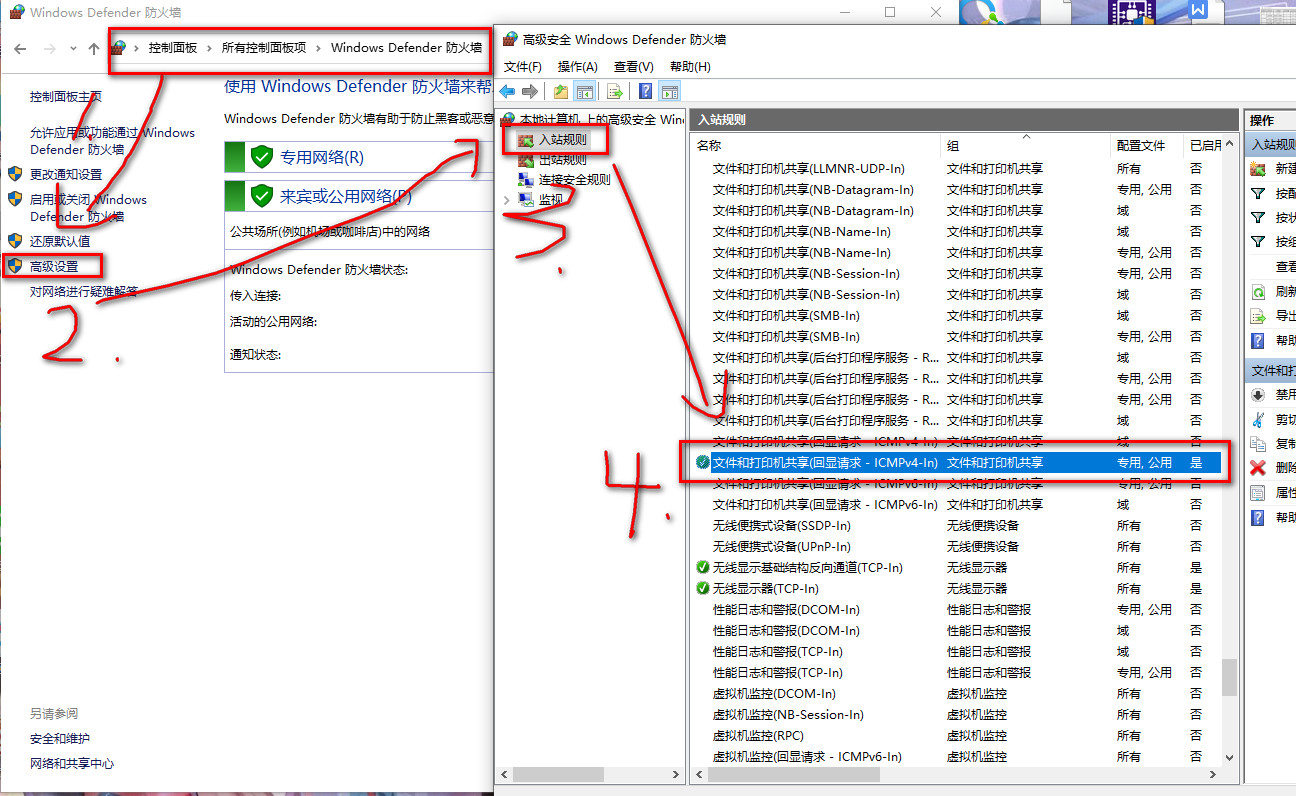Click the filter by state funnel icon

[x=1258, y=218]
